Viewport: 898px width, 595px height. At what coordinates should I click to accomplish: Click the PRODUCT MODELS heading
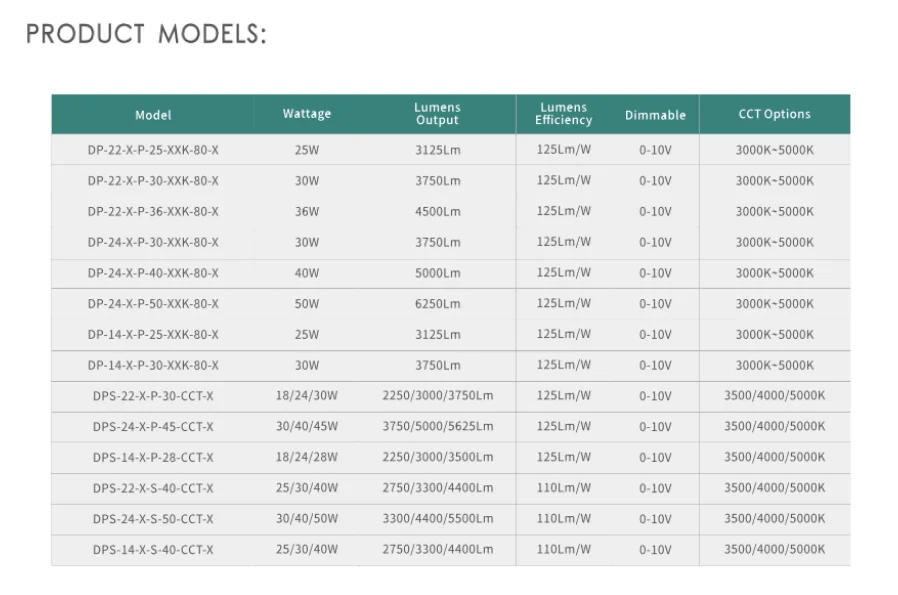tap(146, 34)
